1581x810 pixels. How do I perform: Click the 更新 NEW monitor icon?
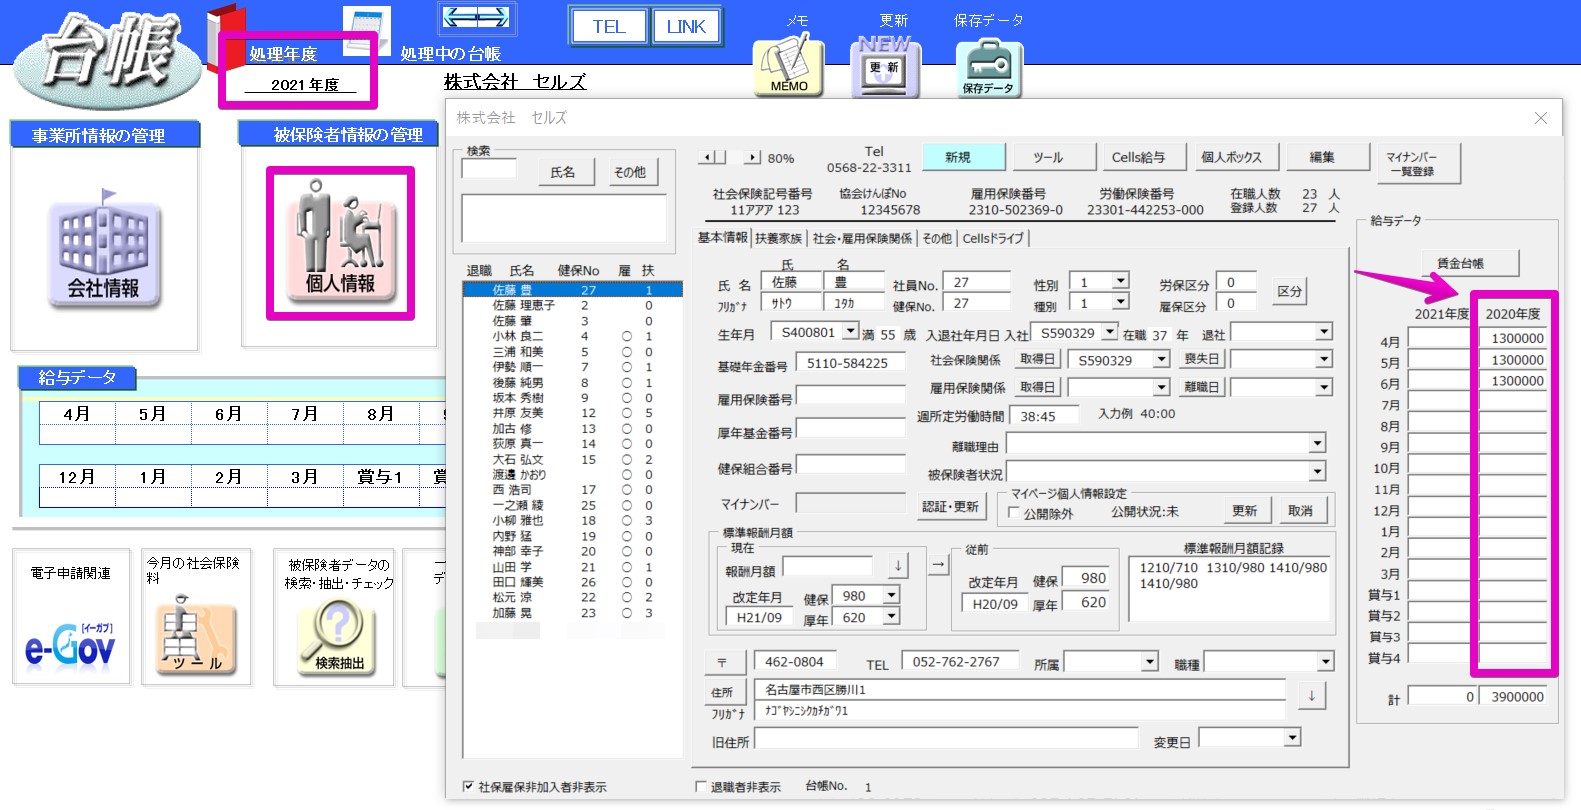[886, 66]
